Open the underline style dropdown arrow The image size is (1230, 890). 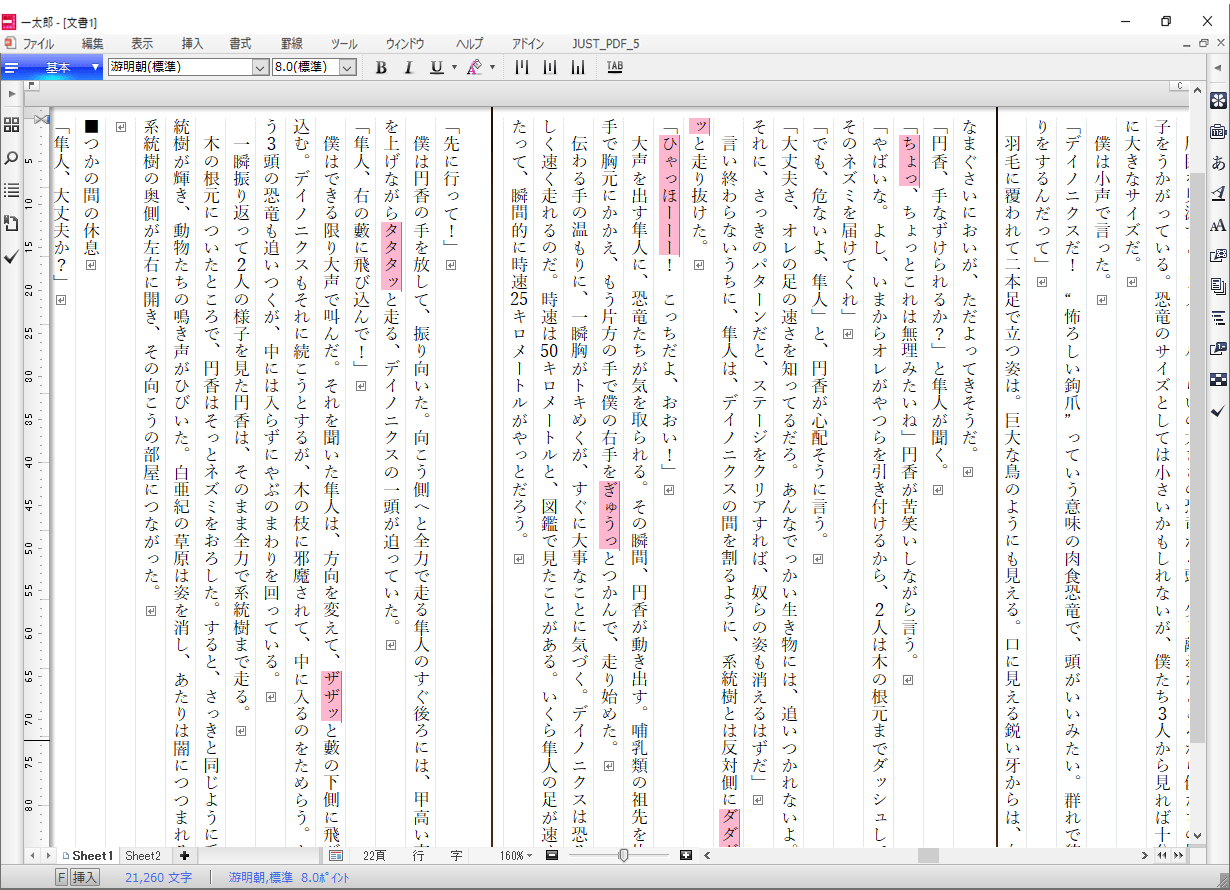coord(454,68)
